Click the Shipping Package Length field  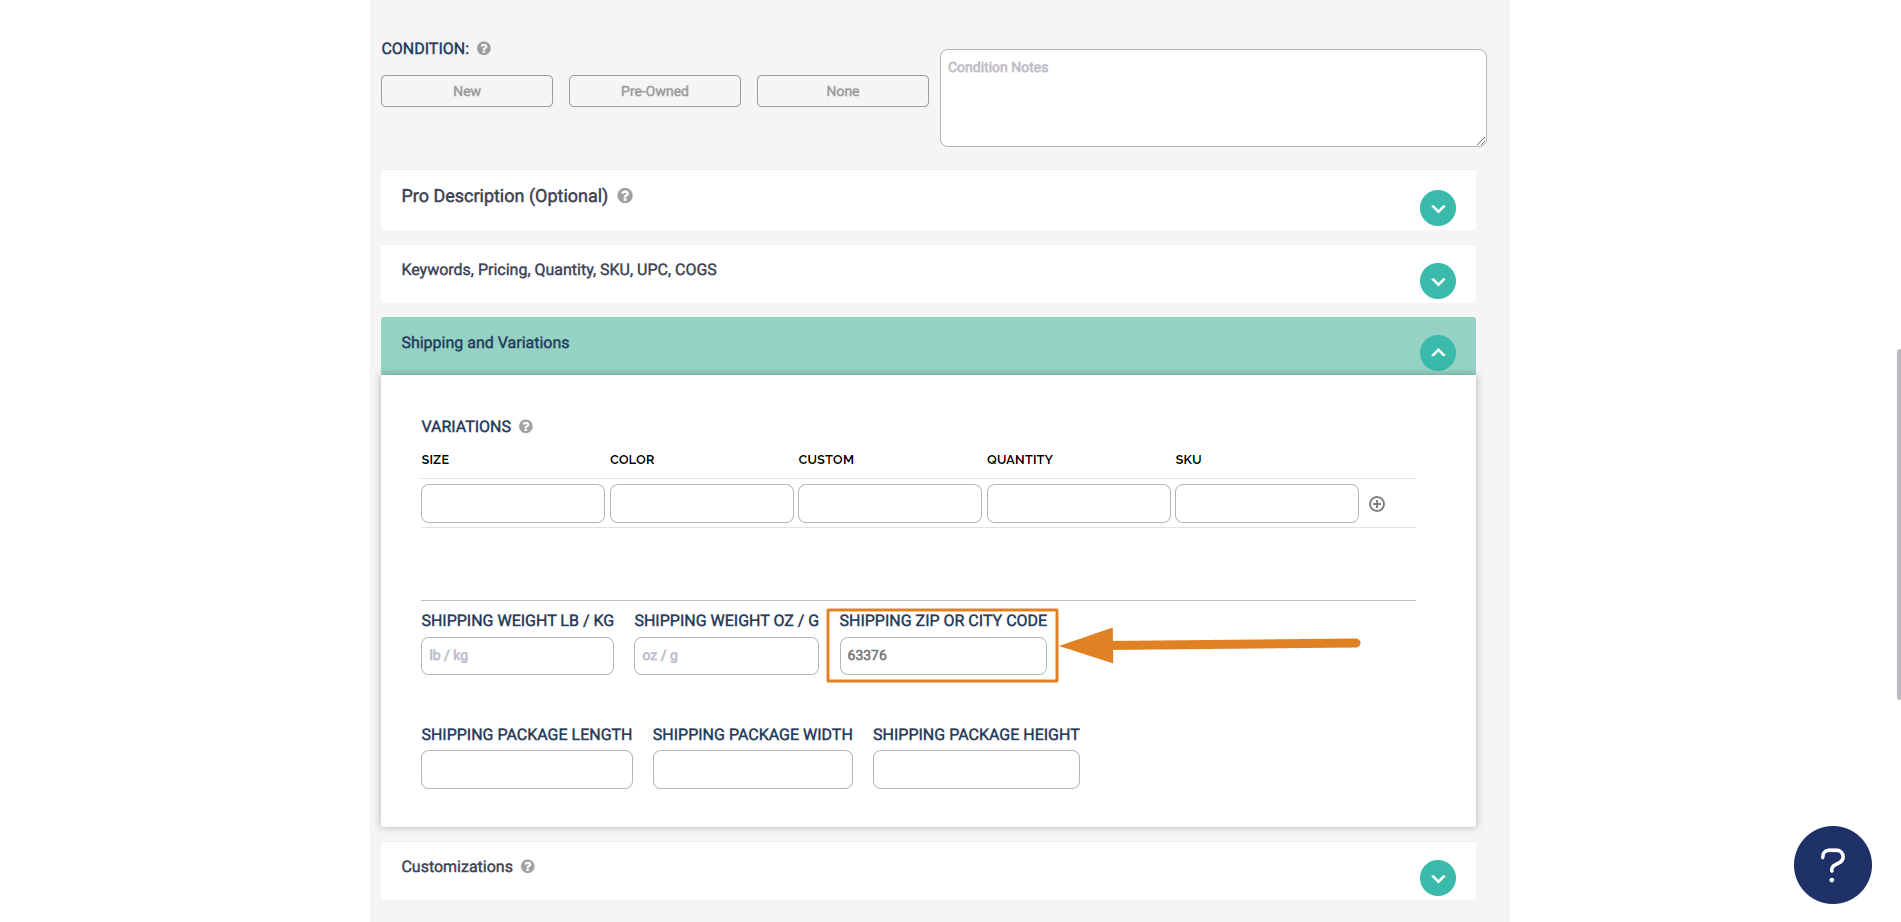click(527, 770)
